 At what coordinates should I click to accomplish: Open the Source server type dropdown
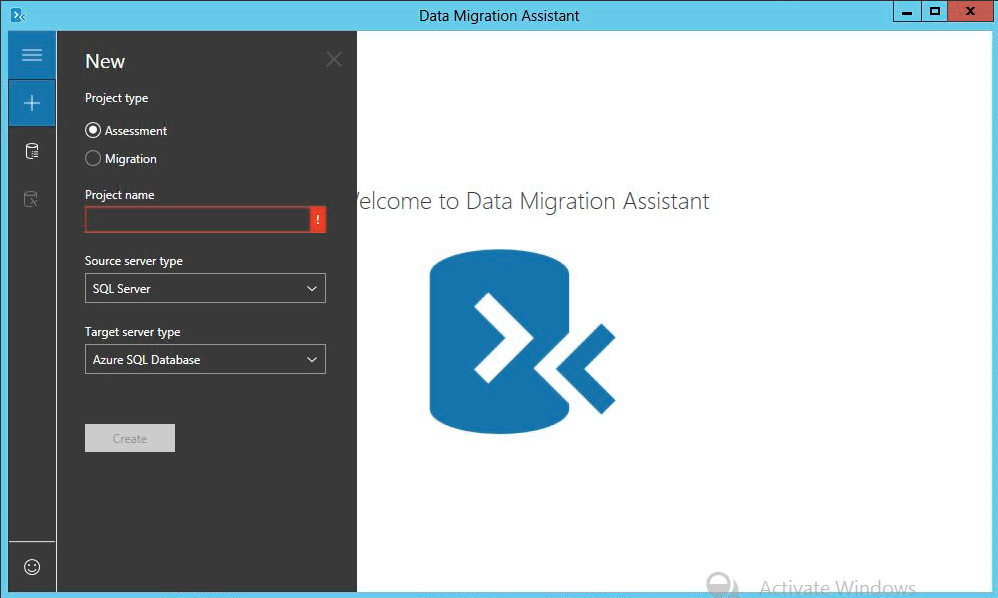point(205,288)
